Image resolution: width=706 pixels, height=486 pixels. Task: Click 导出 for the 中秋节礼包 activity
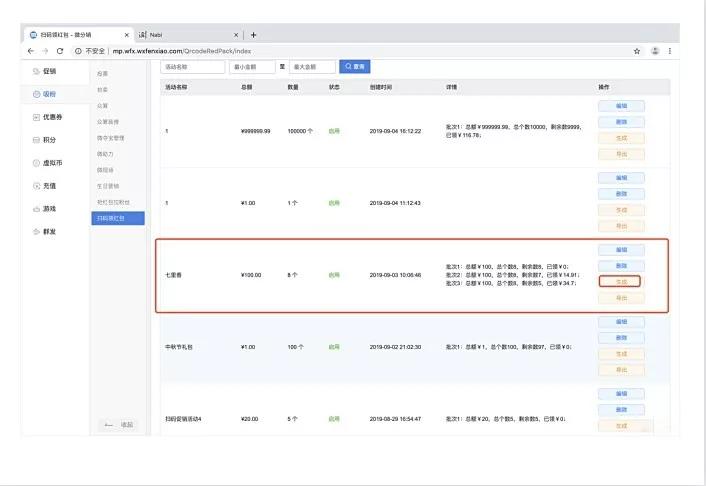pos(621,370)
